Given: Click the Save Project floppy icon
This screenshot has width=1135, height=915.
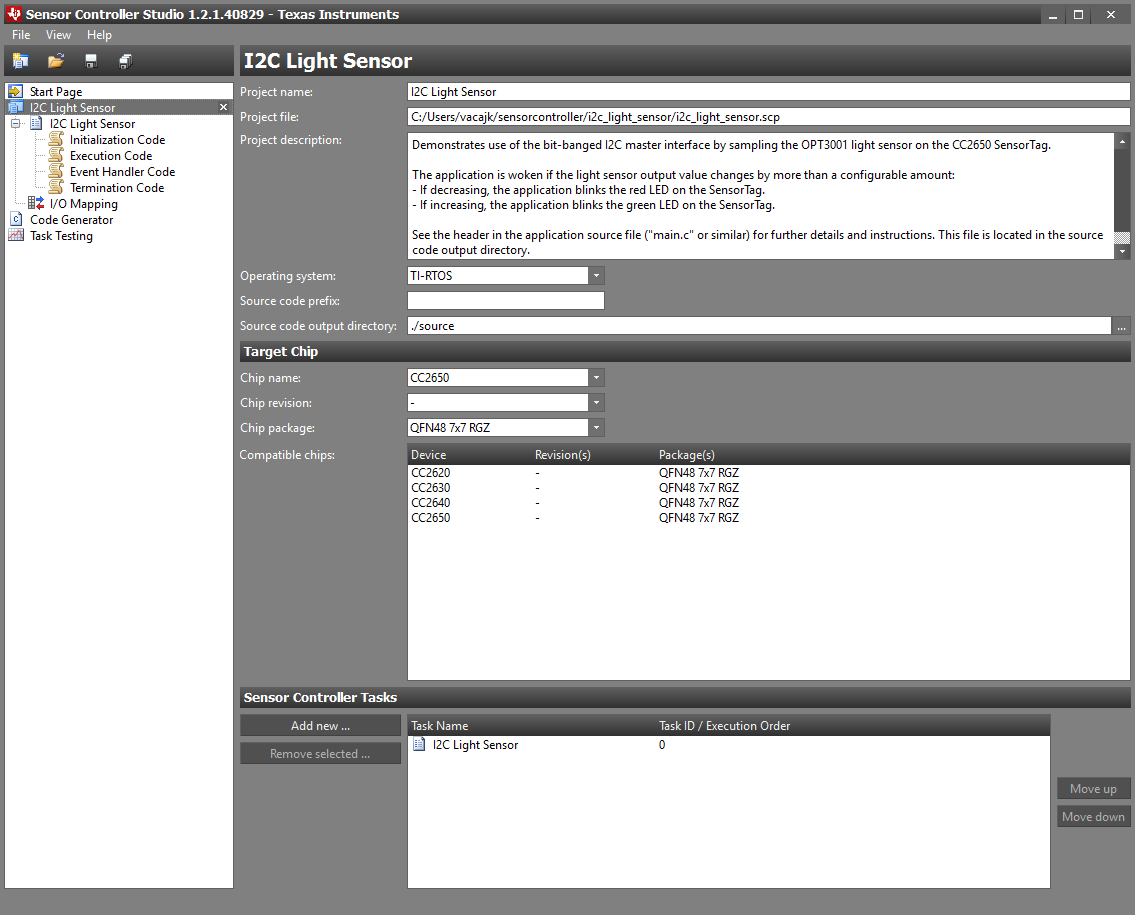Looking at the screenshot, I should tap(90, 62).
